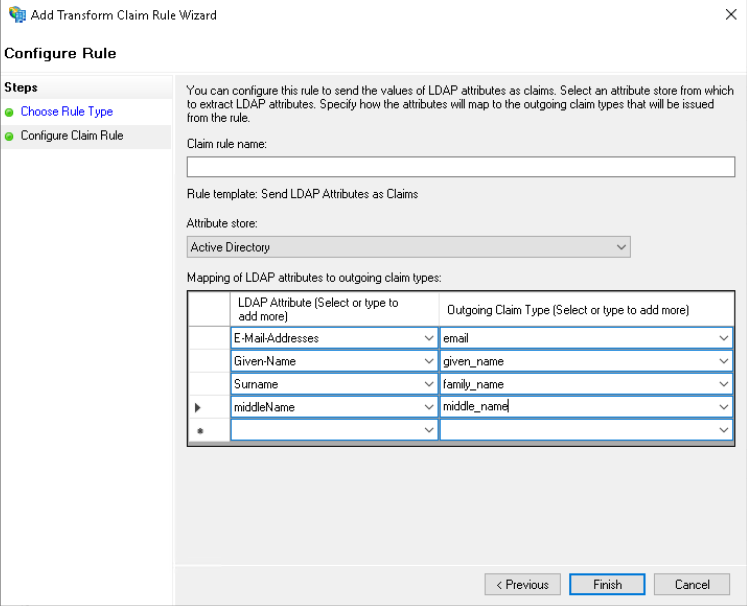Image resolution: width=747 pixels, height=606 pixels.
Task: Expand the email outgoing claim type dropdown
Action: [x=723, y=338]
